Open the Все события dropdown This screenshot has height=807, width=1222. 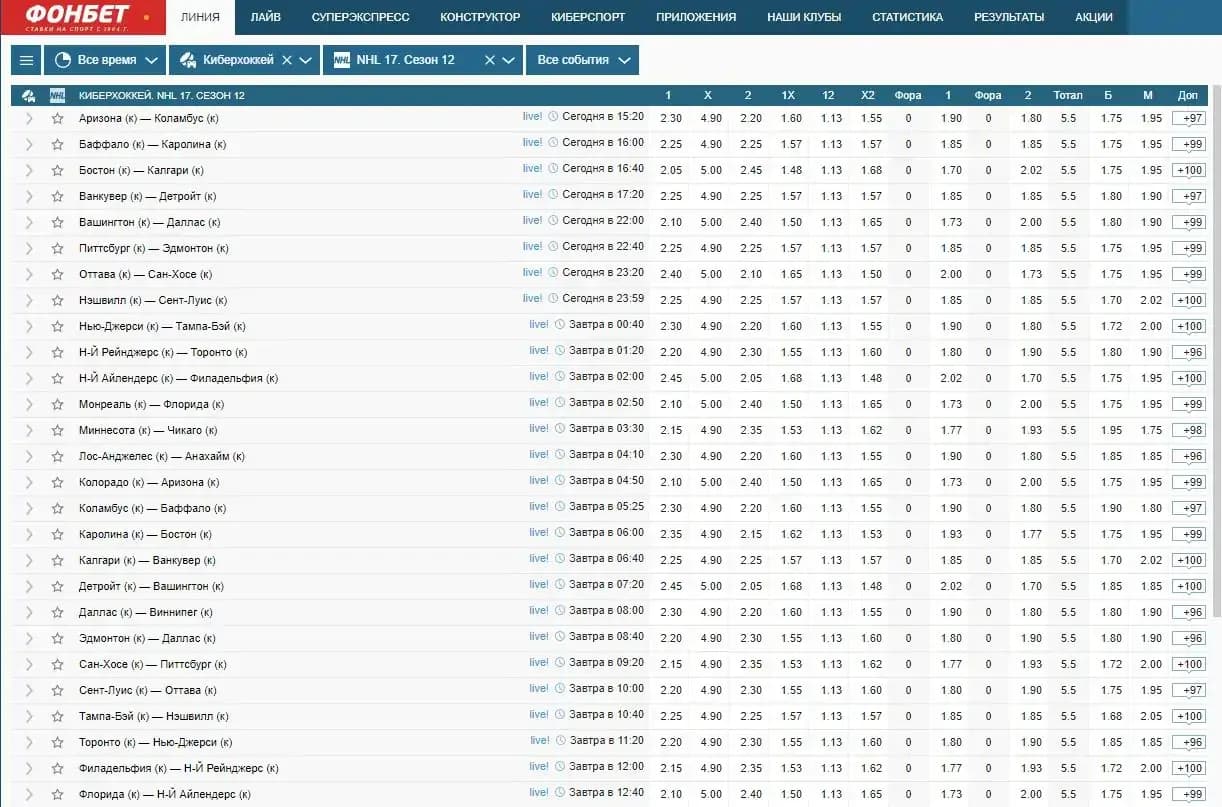coord(582,60)
